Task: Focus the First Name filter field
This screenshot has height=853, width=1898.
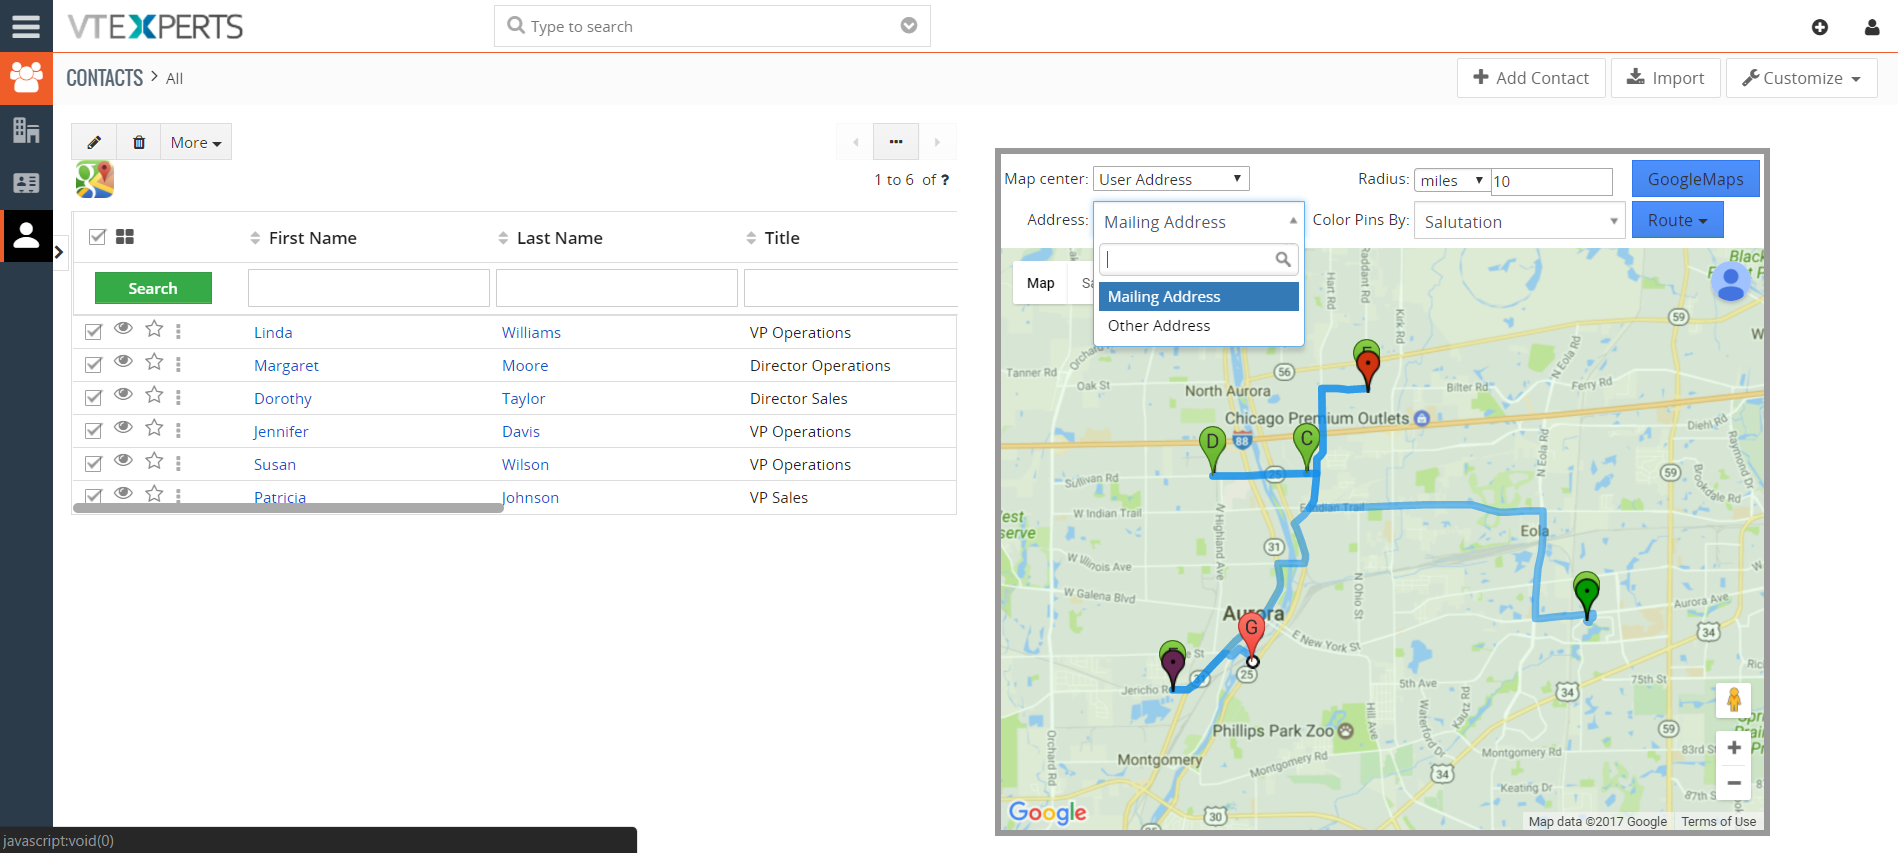Action: pyautogui.click(x=369, y=288)
